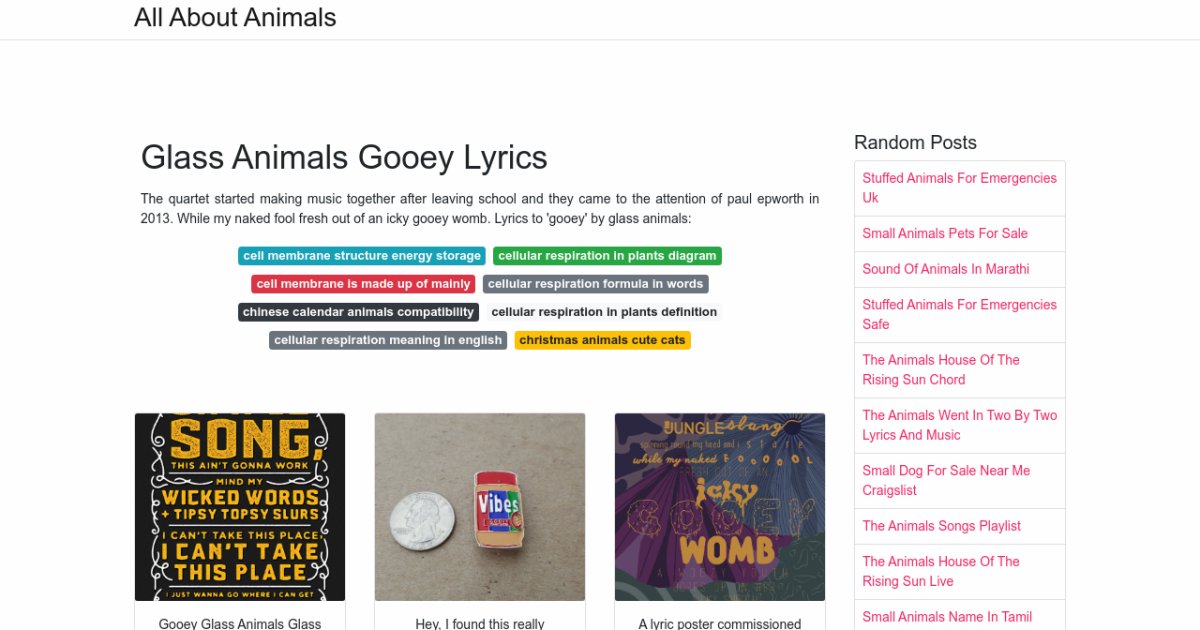
Task: View the Vibes peanut butter pin photo
Action: click(480, 507)
